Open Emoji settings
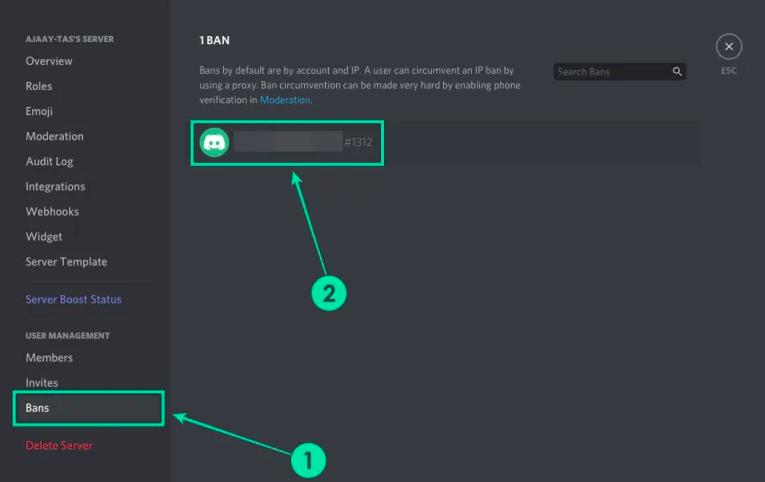 click(39, 111)
